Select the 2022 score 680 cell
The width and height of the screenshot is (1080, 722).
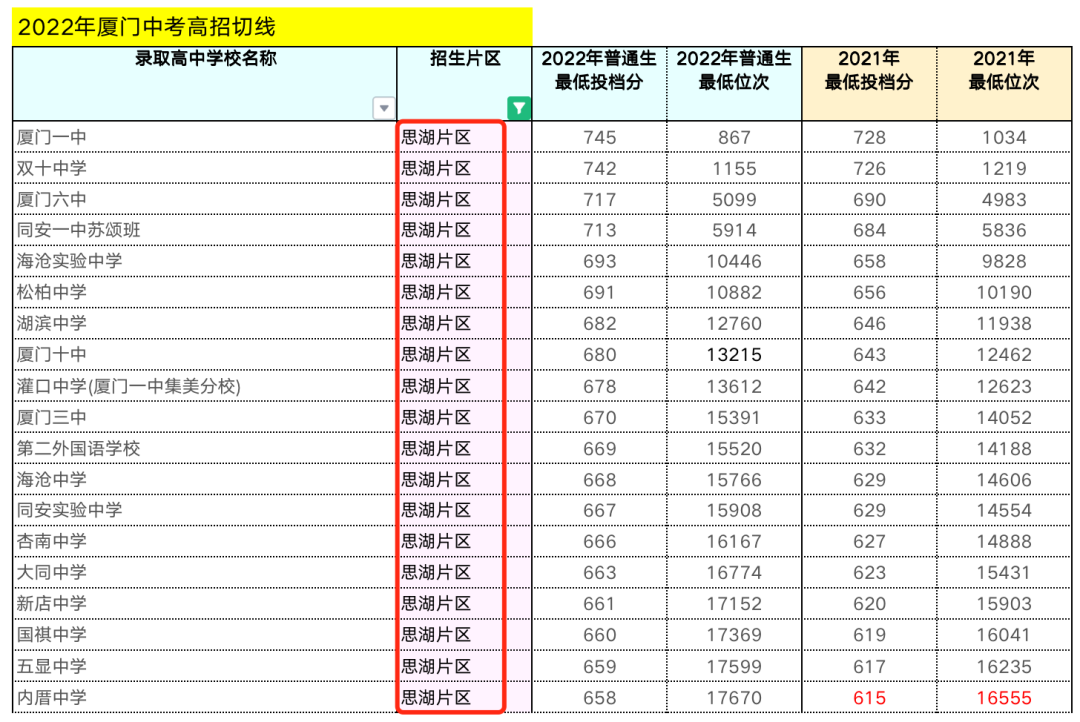point(599,355)
